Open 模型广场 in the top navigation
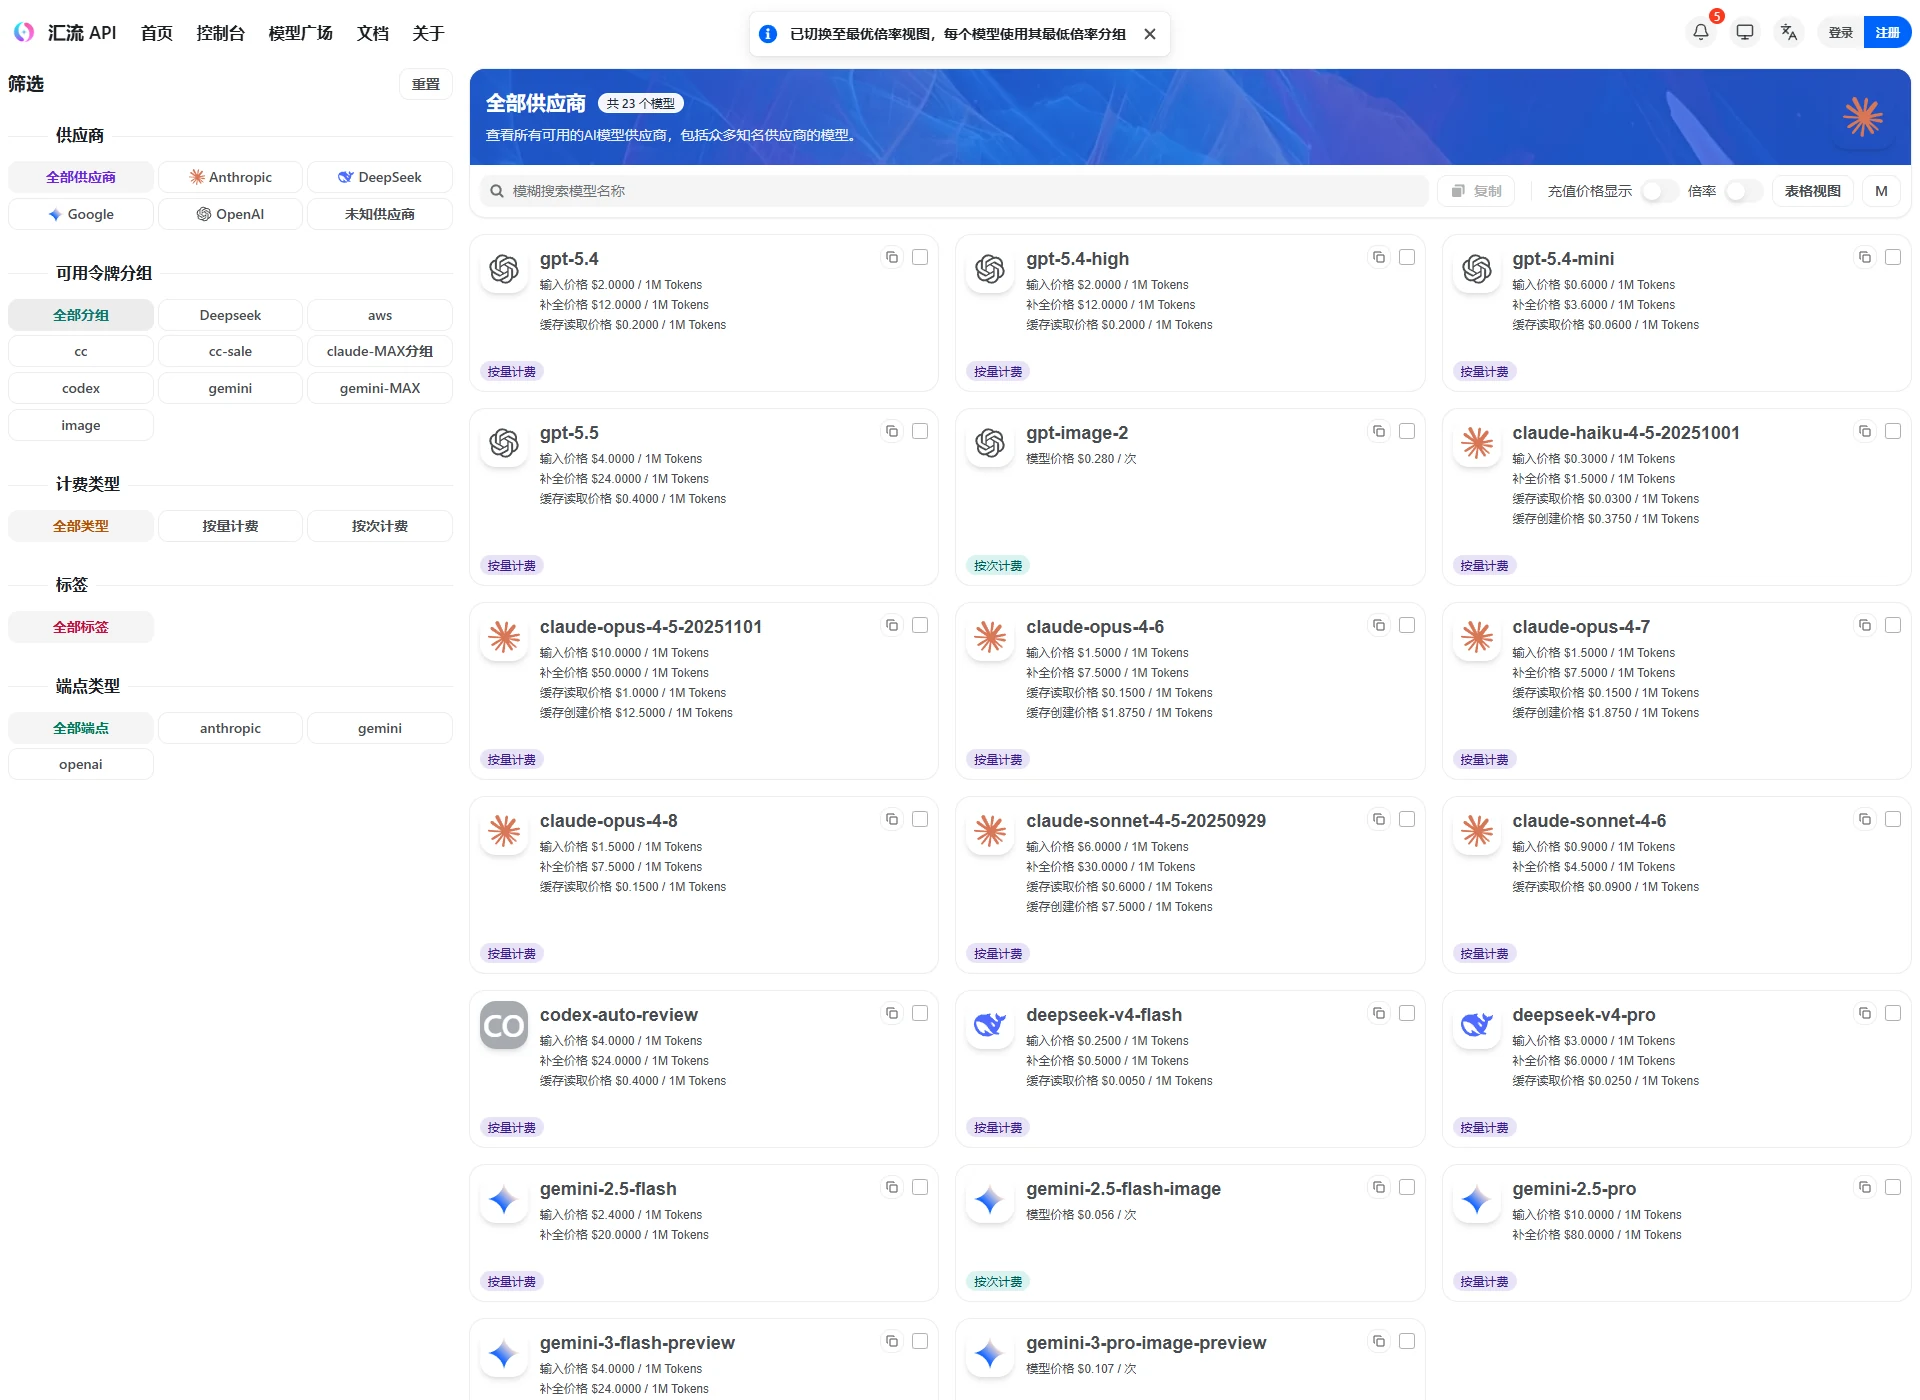 pos(301,33)
